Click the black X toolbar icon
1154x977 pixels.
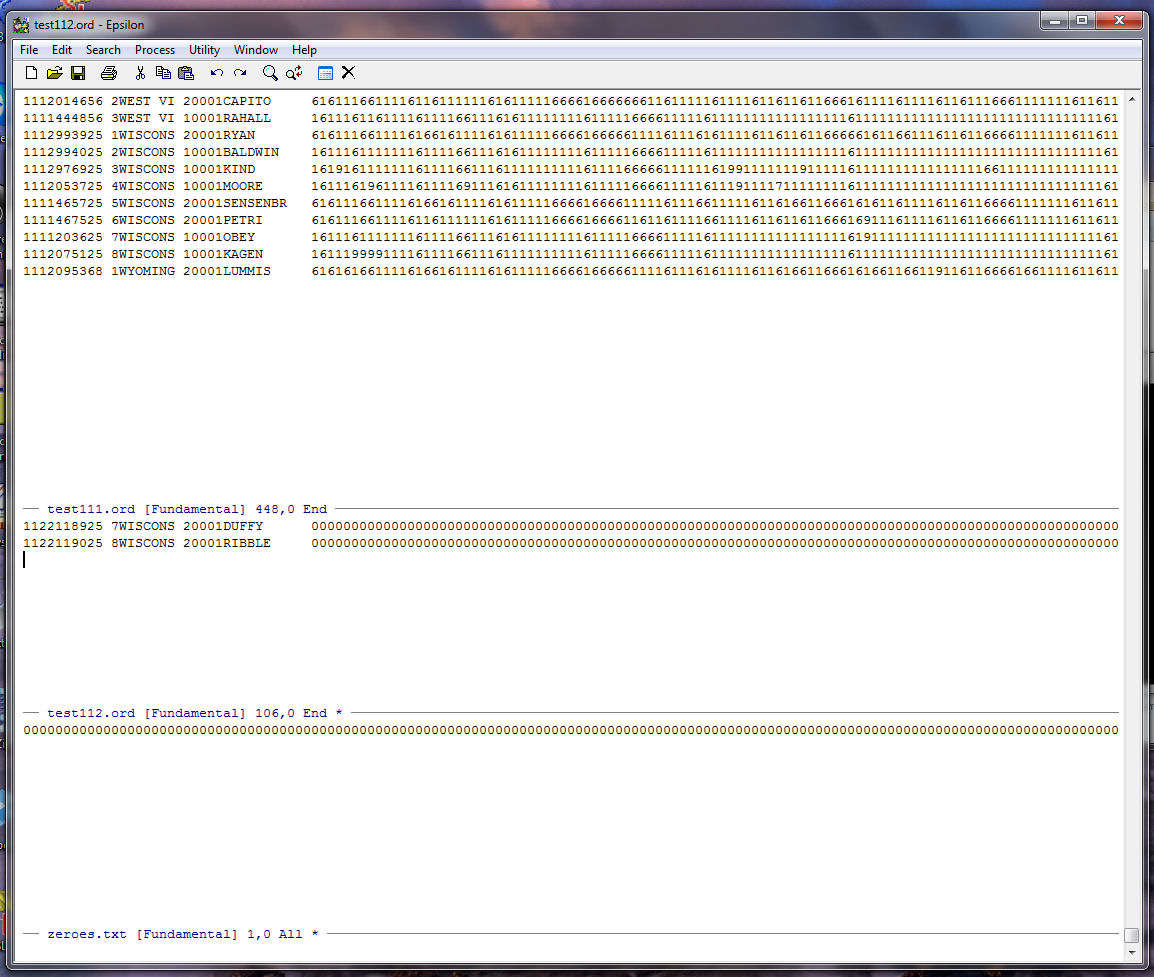pos(348,73)
